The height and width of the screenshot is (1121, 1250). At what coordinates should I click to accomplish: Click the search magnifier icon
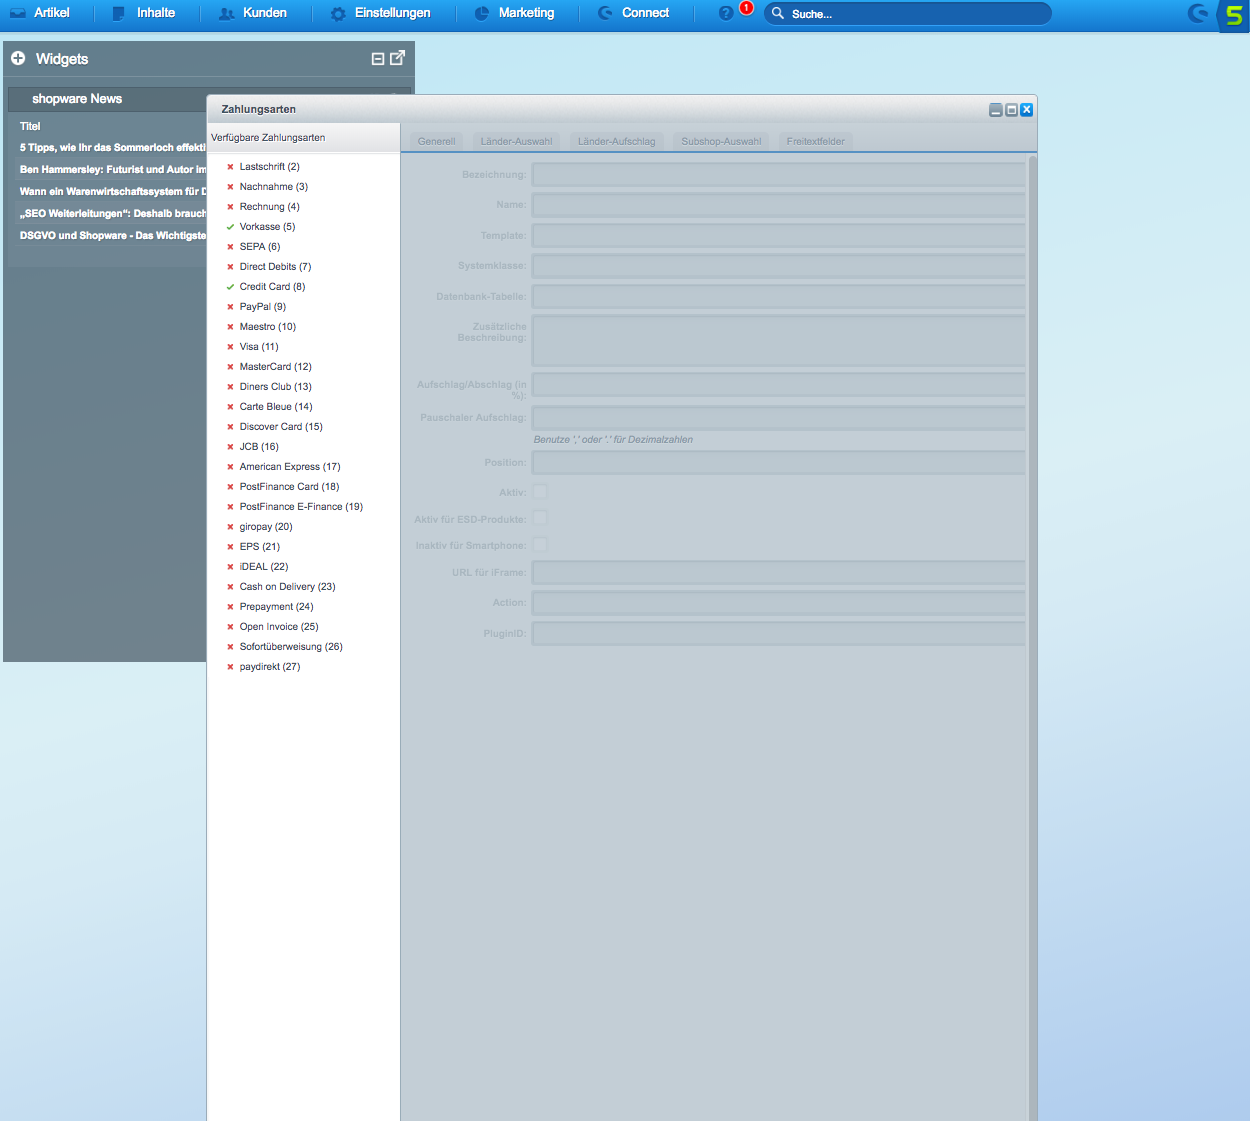pos(778,13)
